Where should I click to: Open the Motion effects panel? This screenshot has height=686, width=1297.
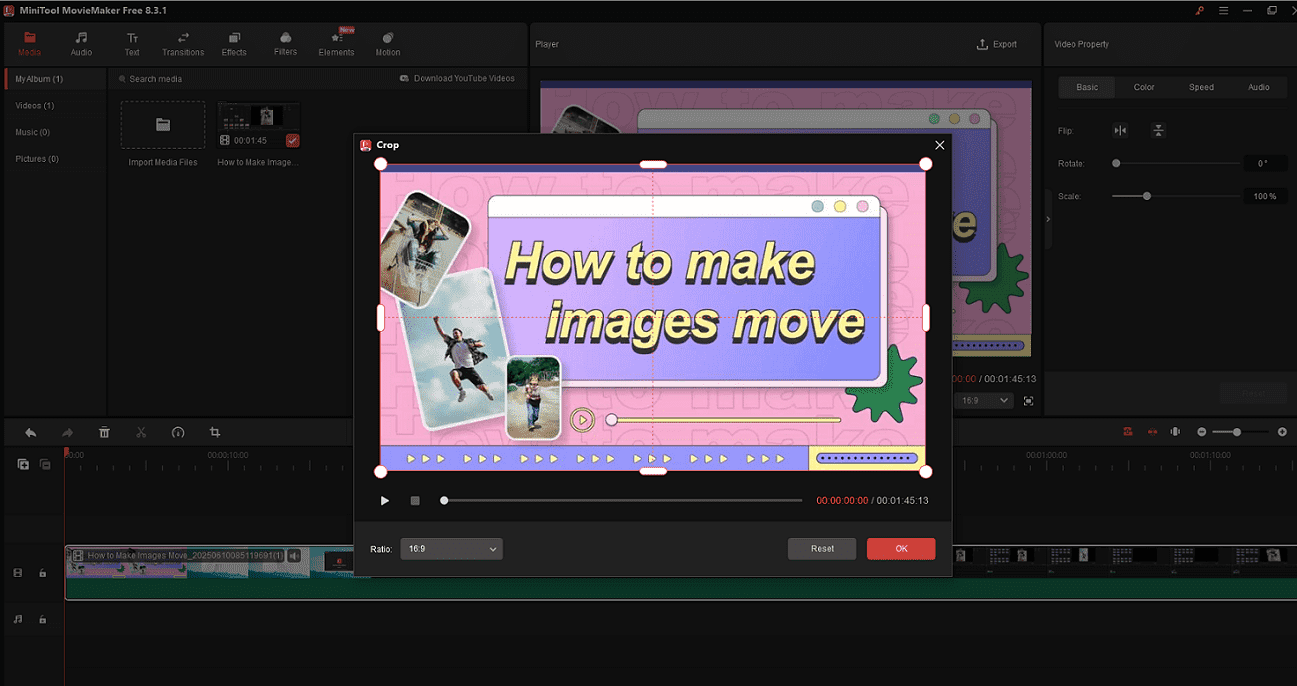[x=387, y=42]
